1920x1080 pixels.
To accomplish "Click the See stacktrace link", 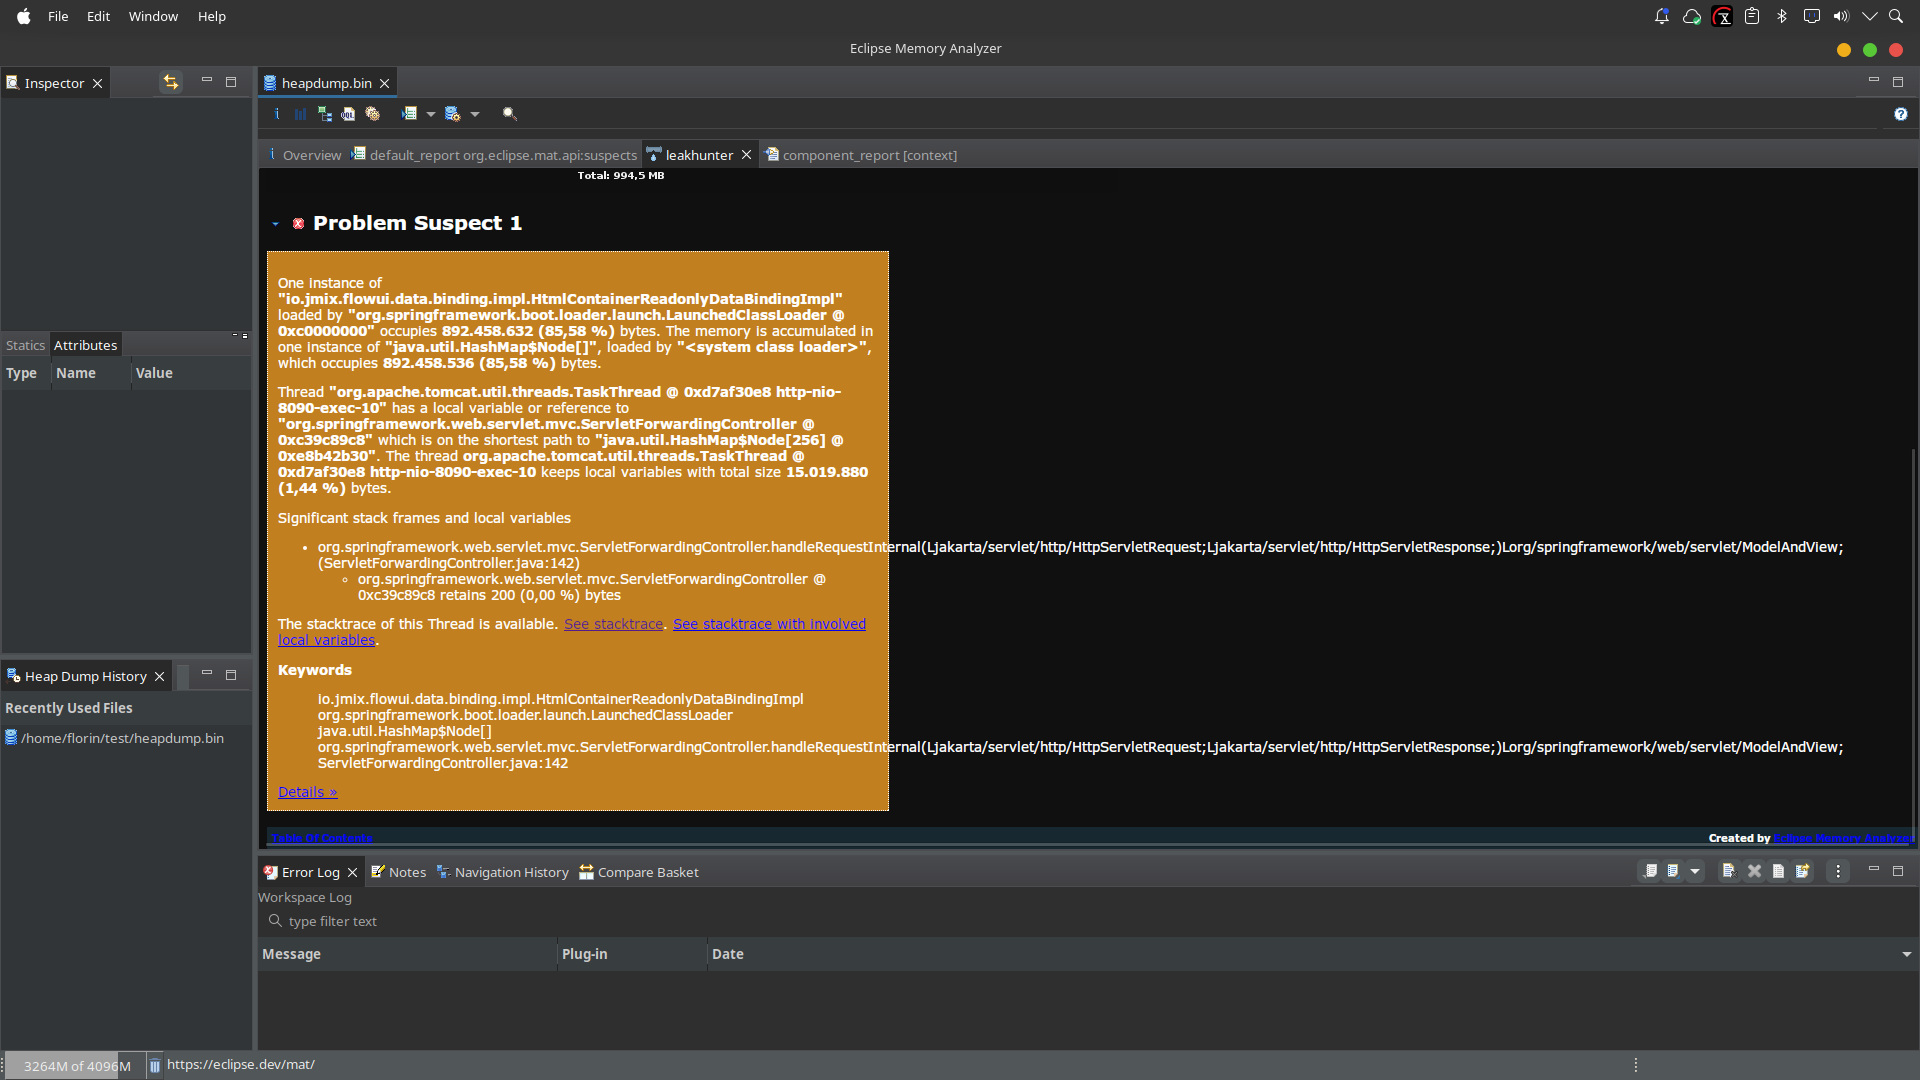I will pos(613,624).
